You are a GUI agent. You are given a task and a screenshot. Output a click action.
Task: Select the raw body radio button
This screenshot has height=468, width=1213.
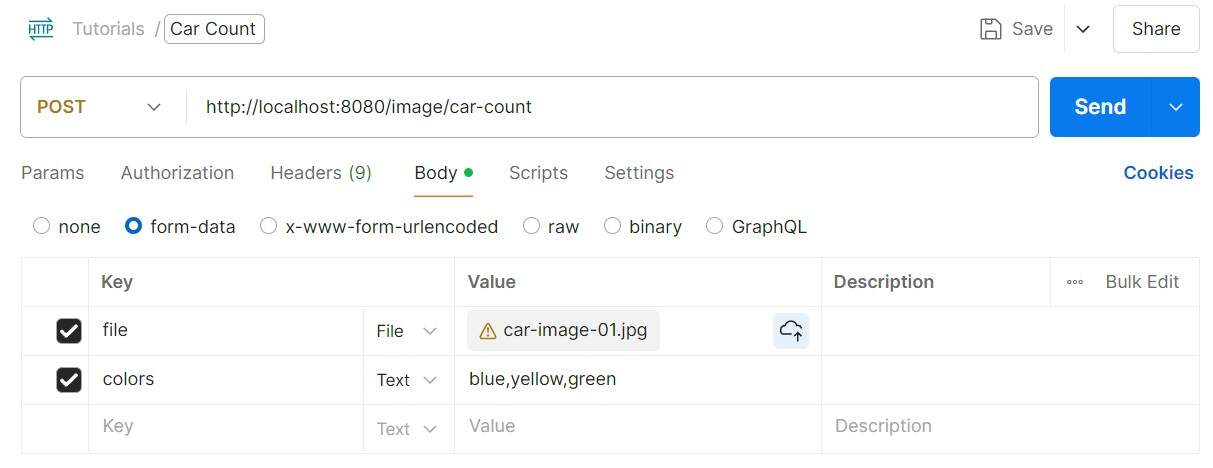[532, 226]
